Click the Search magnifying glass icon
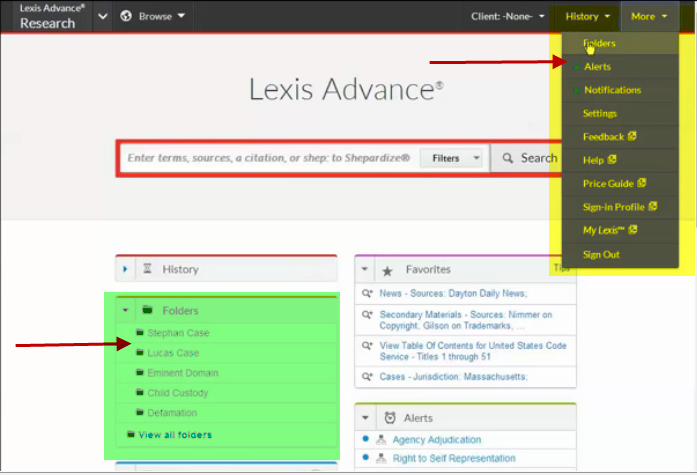The width and height of the screenshot is (697, 475). point(507,158)
